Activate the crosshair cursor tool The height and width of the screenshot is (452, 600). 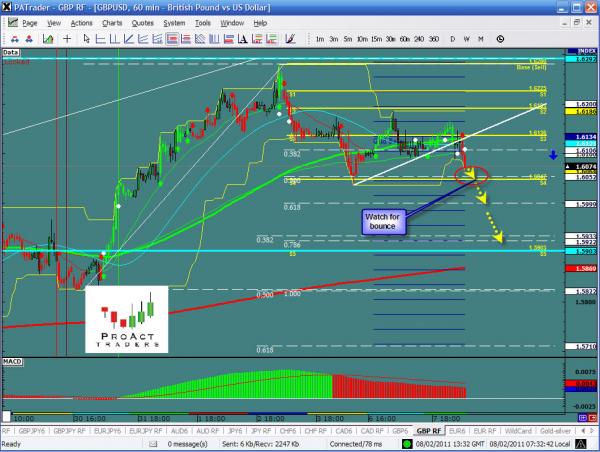68,38
